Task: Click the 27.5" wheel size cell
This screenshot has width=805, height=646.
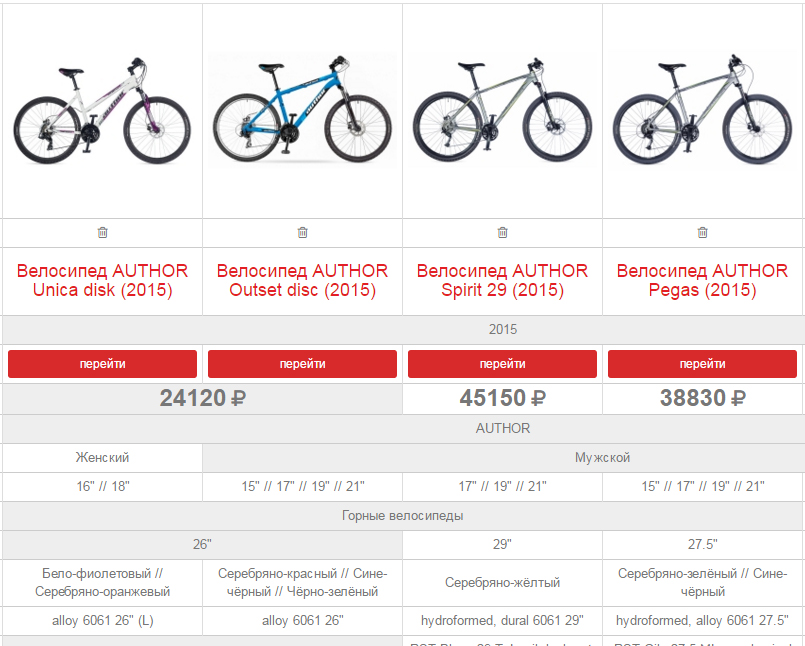Action: point(702,544)
